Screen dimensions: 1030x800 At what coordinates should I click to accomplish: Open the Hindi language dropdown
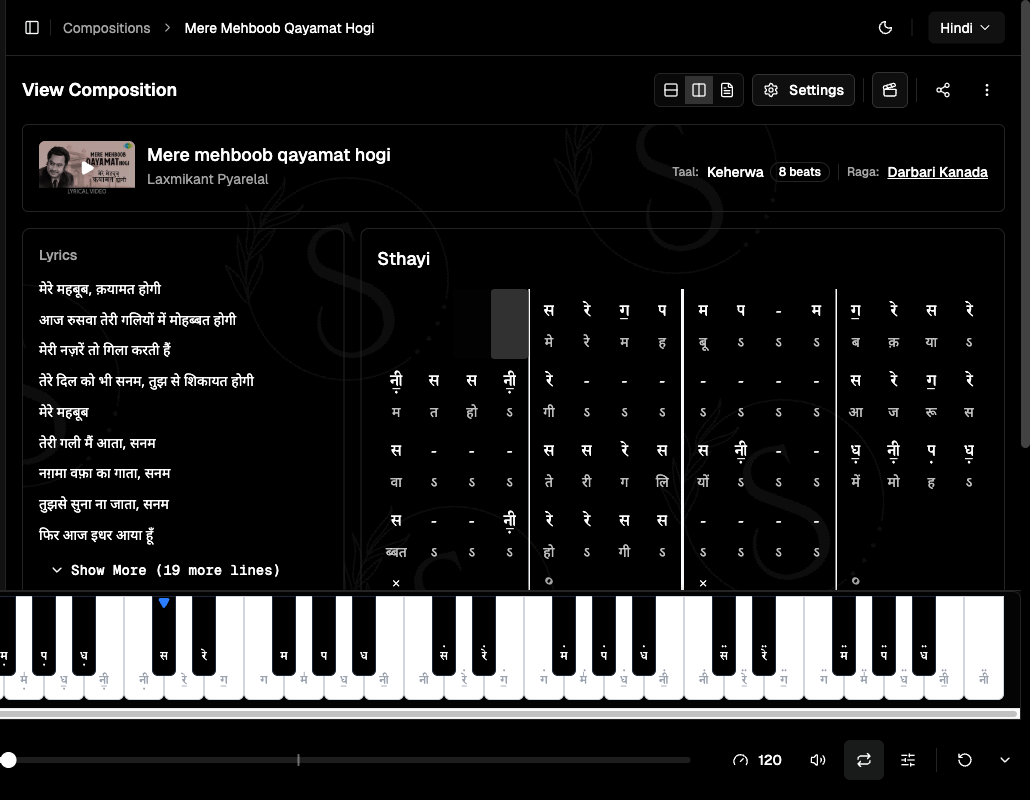click(x=966, y=27)
